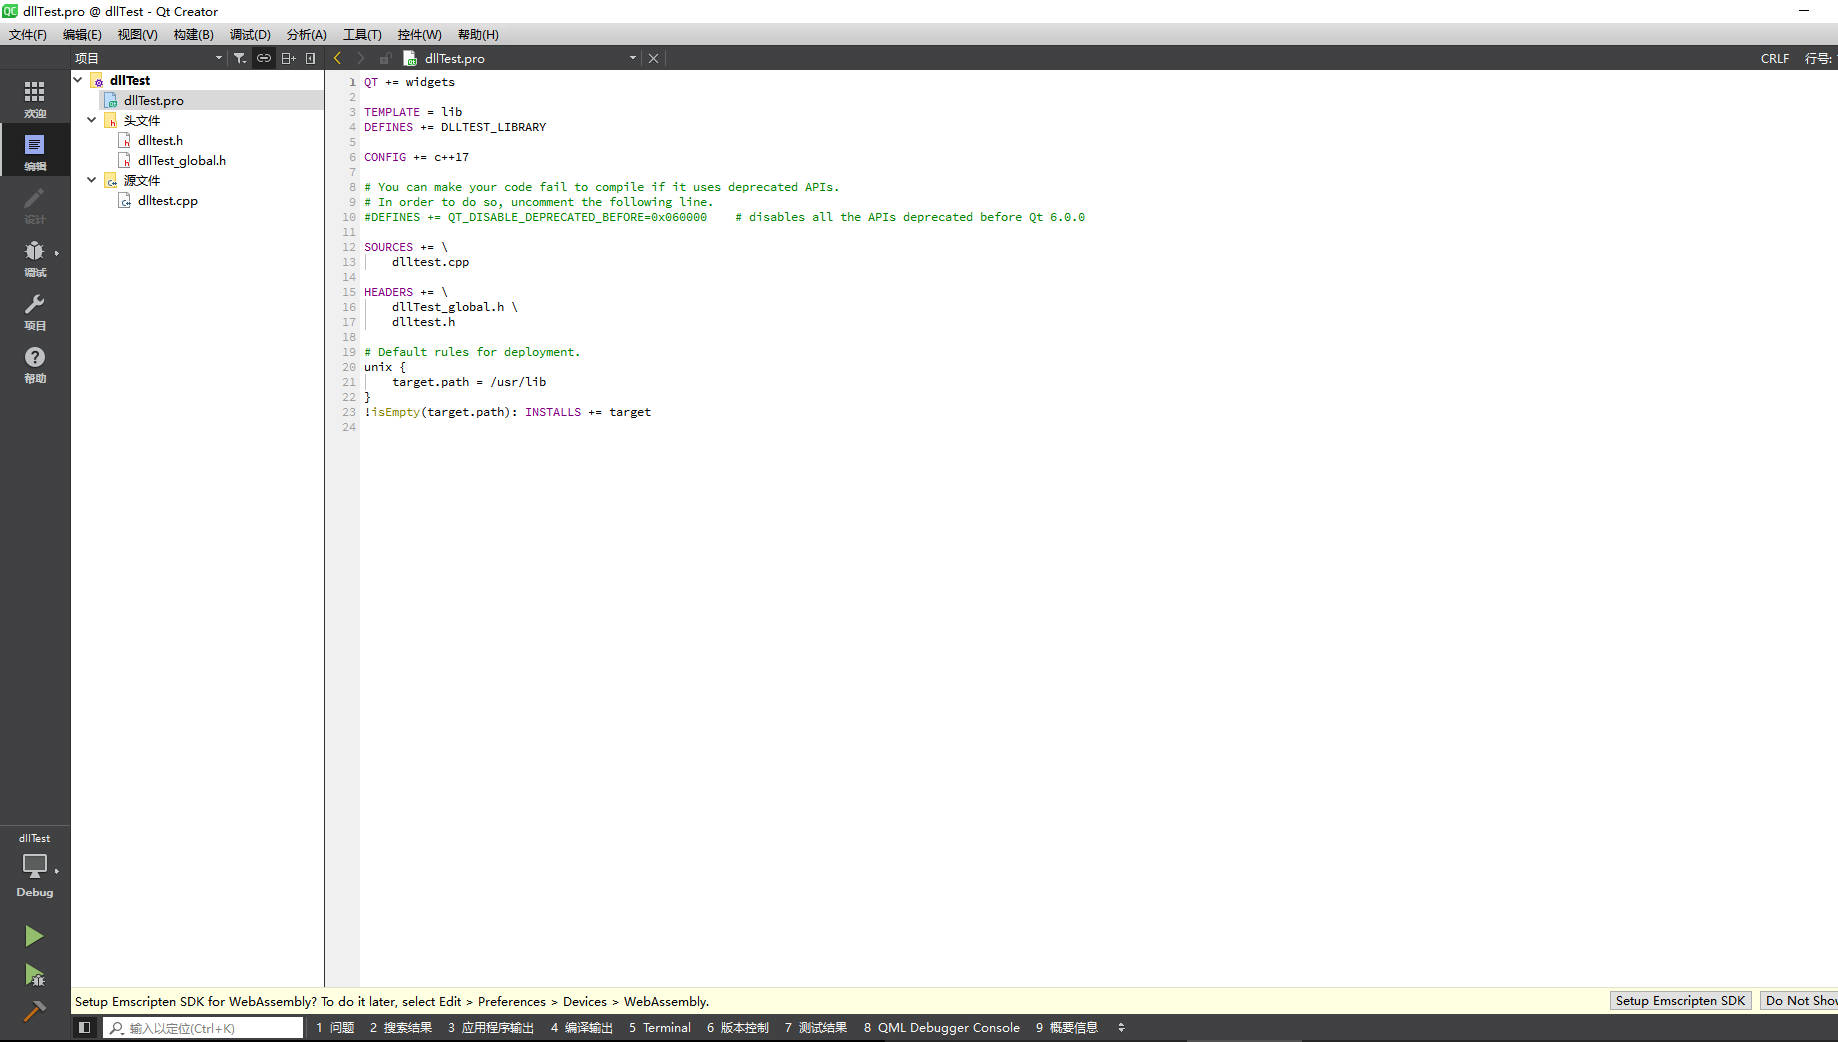Build project with hammer icon
Image resolution: width=1838 pixels, height=1042 pixels.
coord(34,1011)
